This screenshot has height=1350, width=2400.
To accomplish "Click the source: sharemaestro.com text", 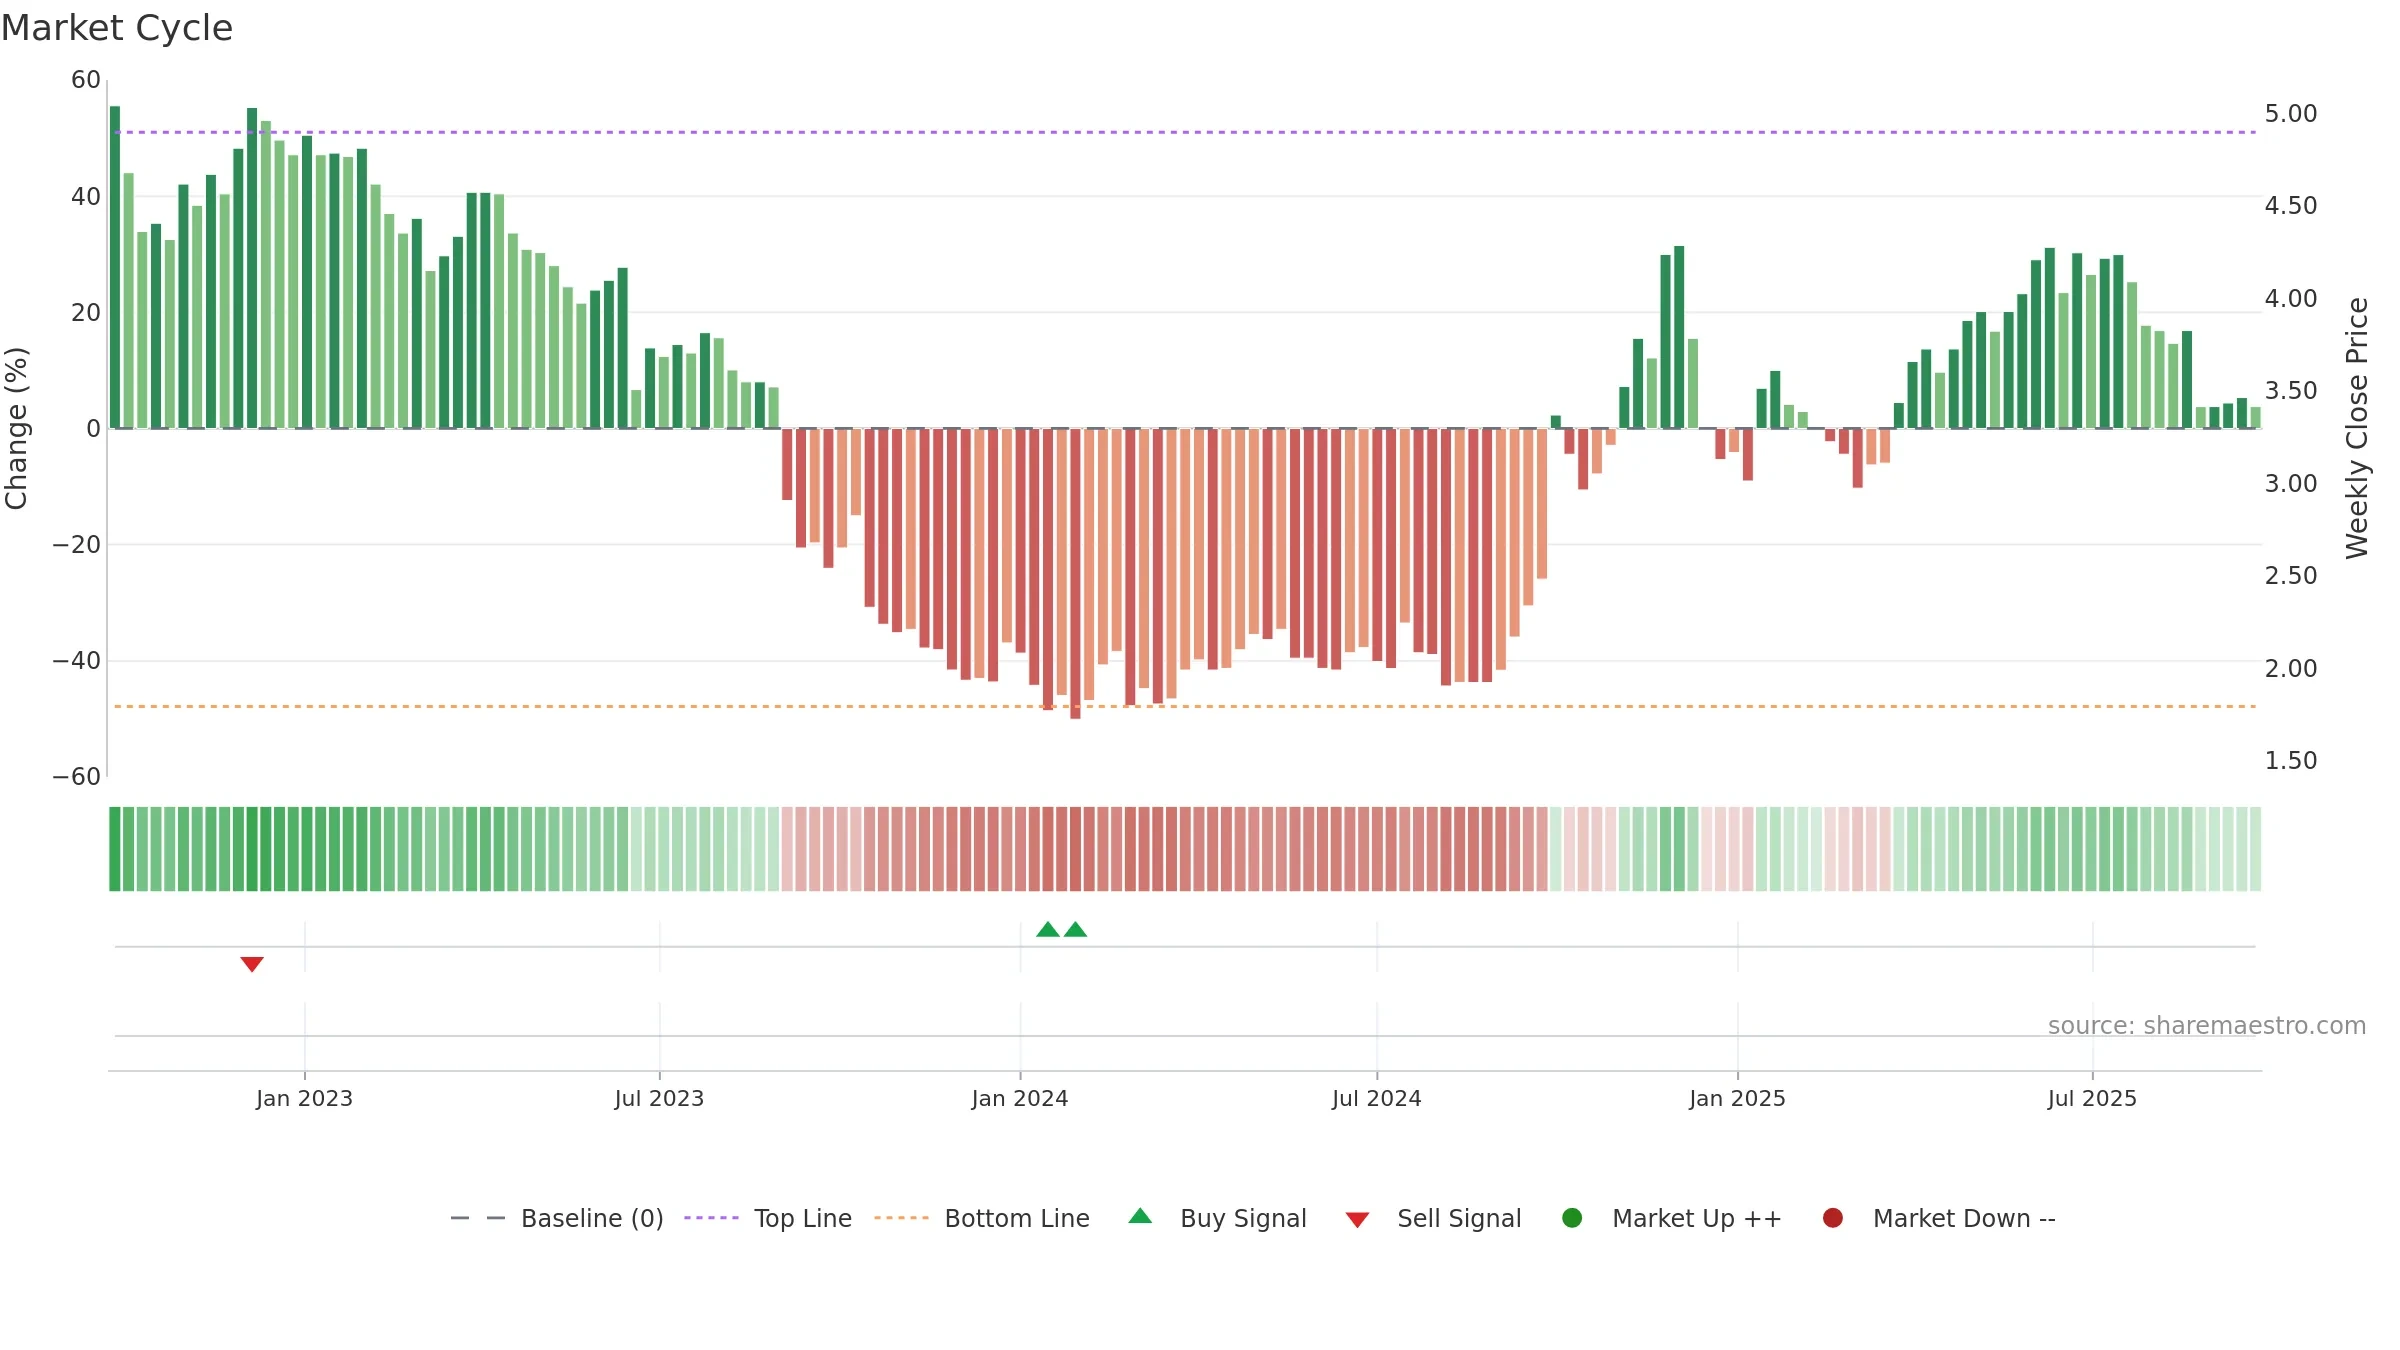I will [x=2207, y=1026].
